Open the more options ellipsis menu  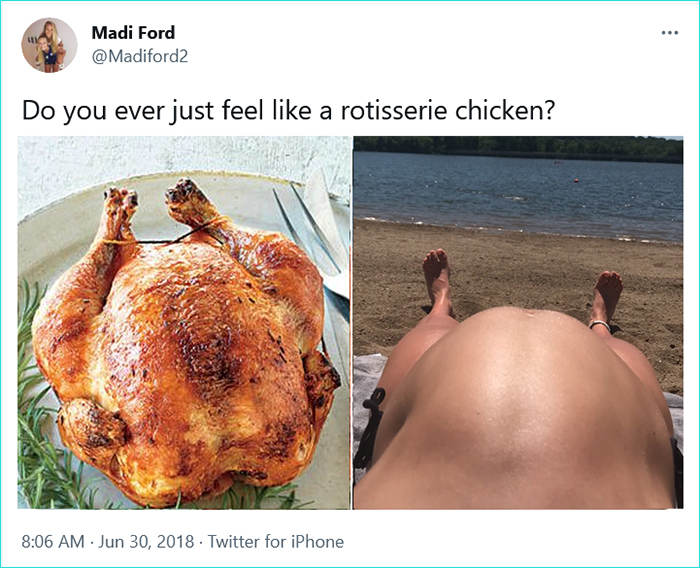click(669, 33)
